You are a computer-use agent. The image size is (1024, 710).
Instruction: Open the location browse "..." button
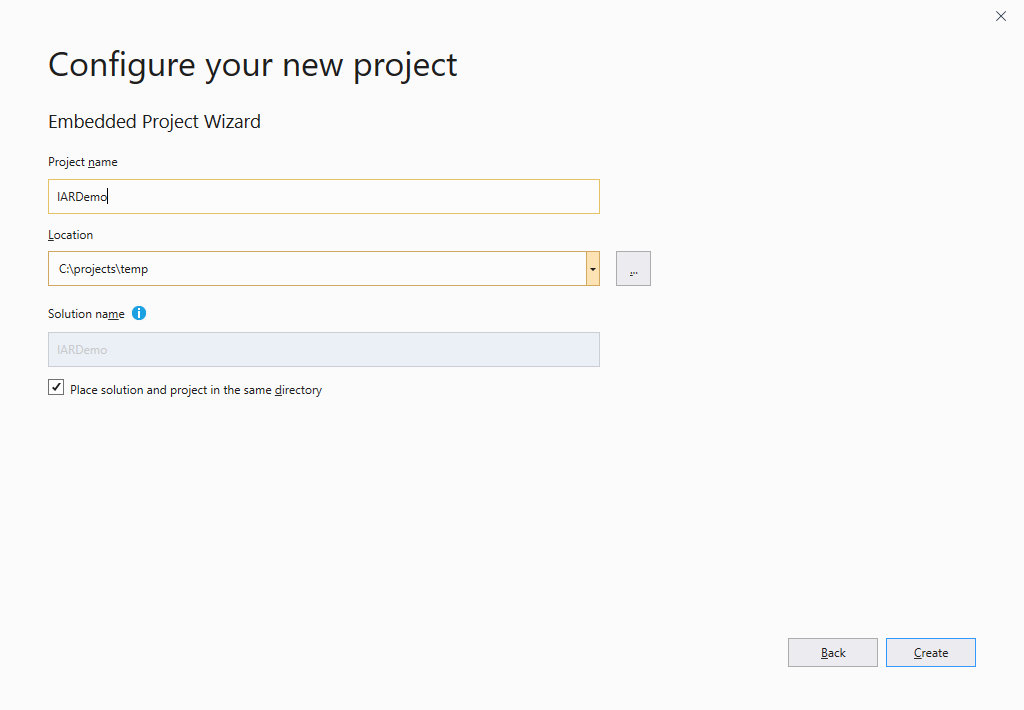633,269
